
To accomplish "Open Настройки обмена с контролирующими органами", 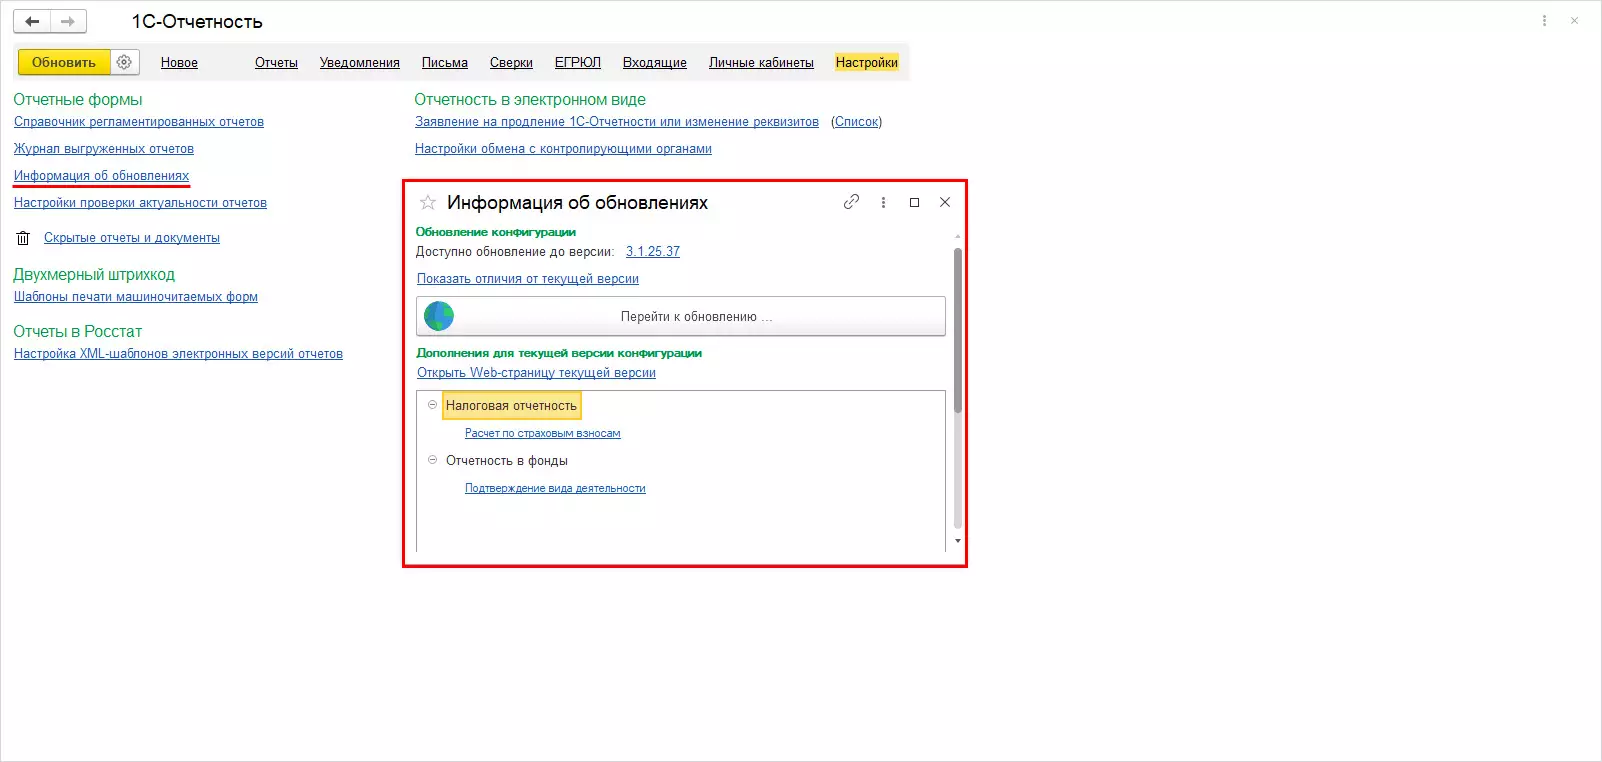I will click(563, 149).
